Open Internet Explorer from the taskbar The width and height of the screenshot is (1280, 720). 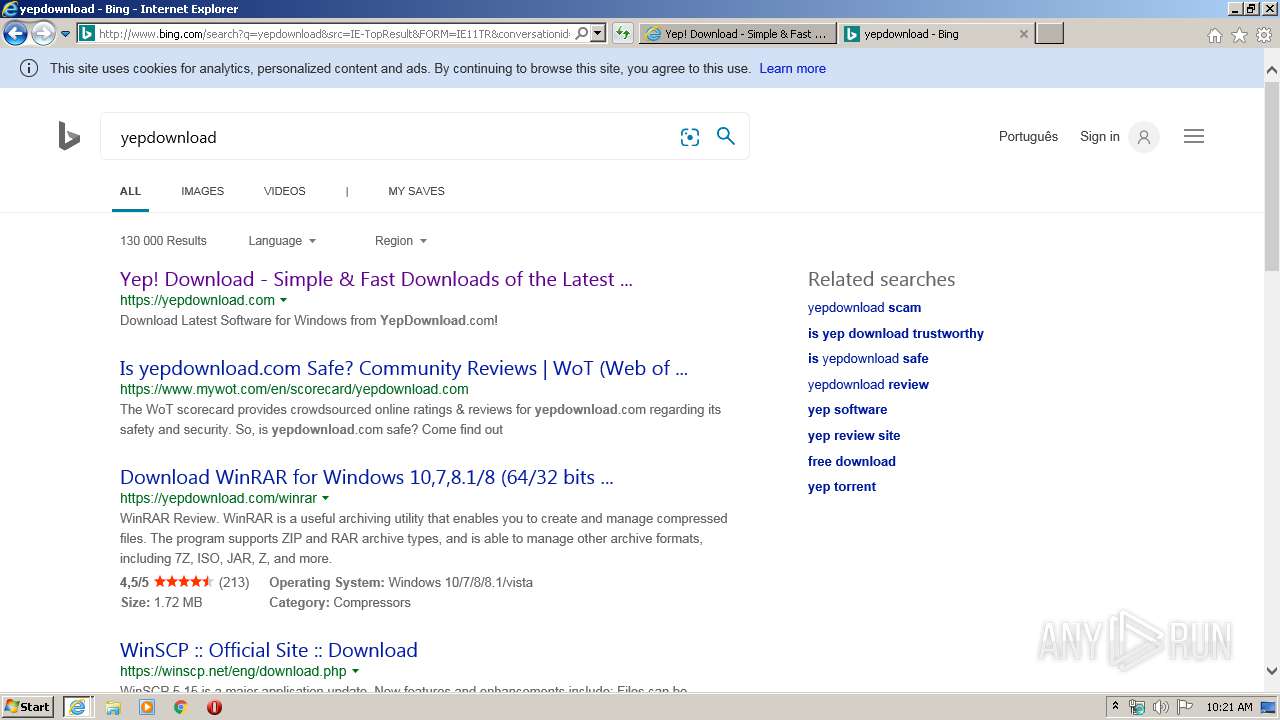77,707
